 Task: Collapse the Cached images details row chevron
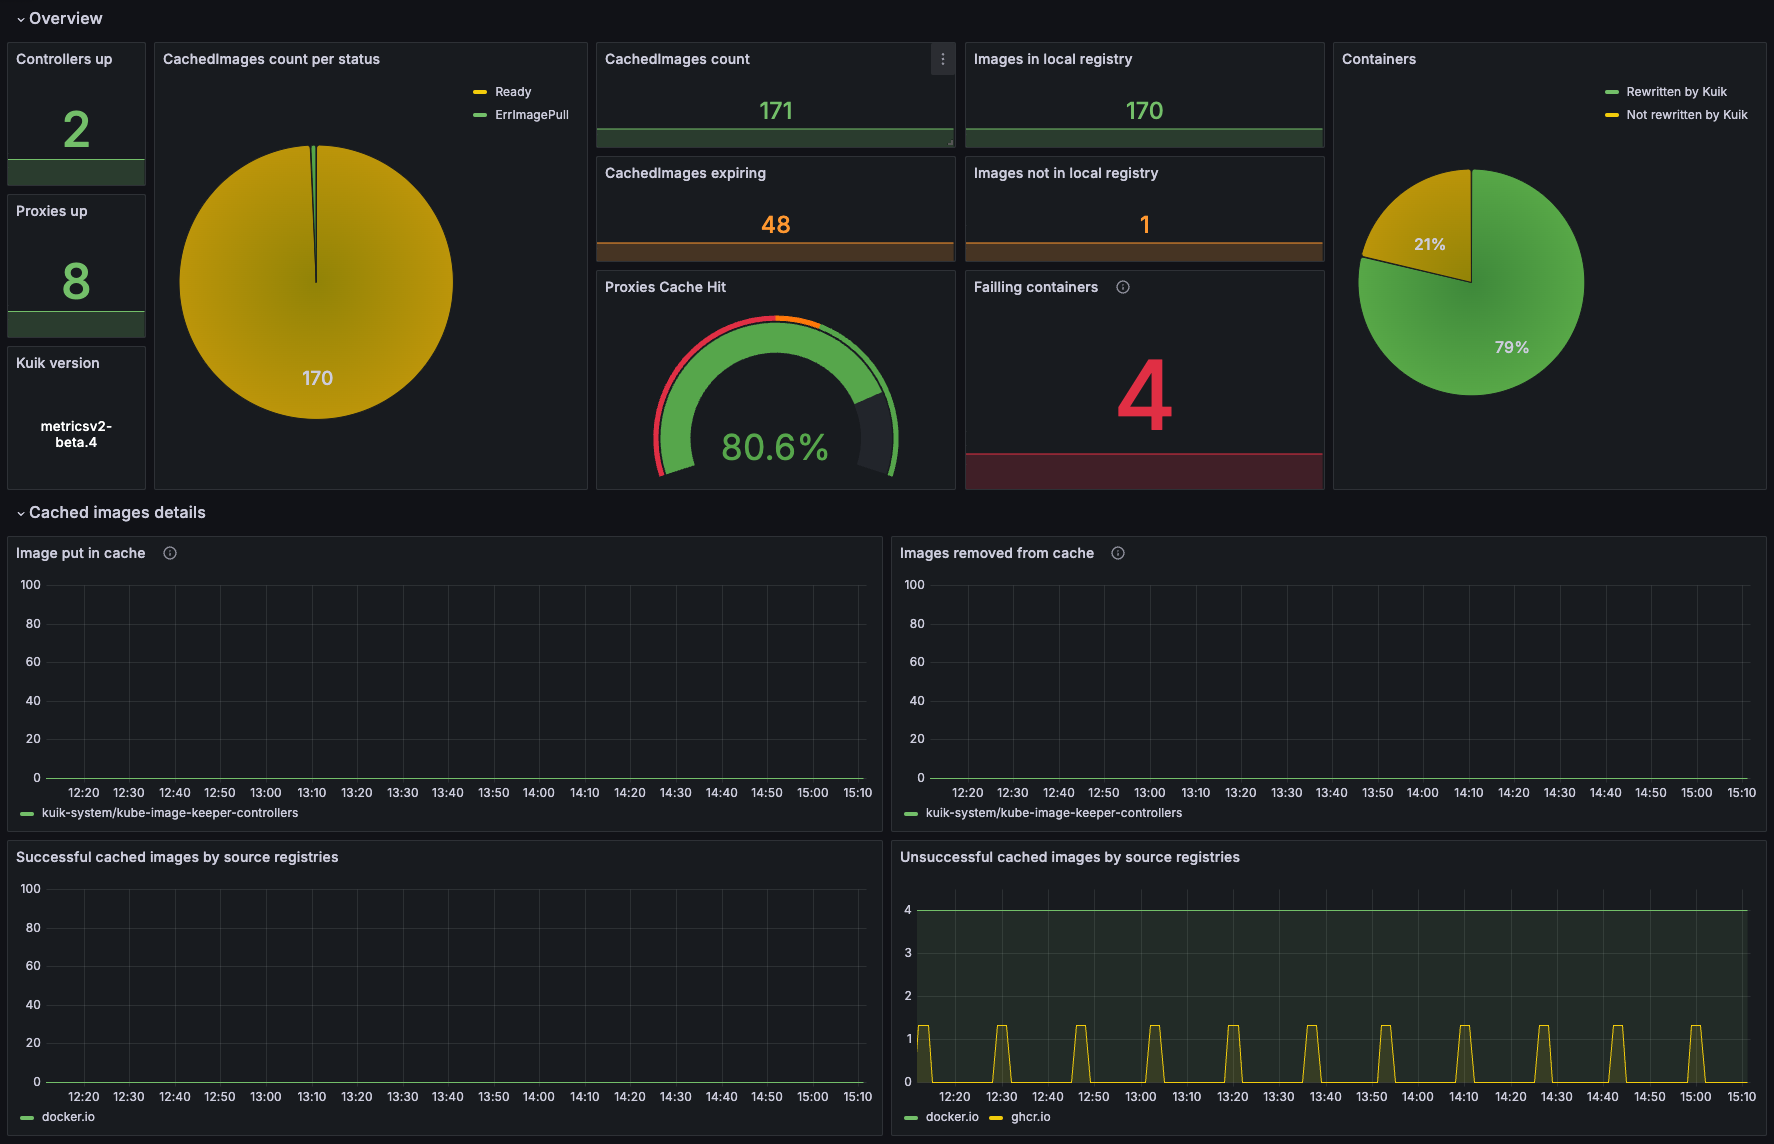pyautogui.click(x=21, y=513)
